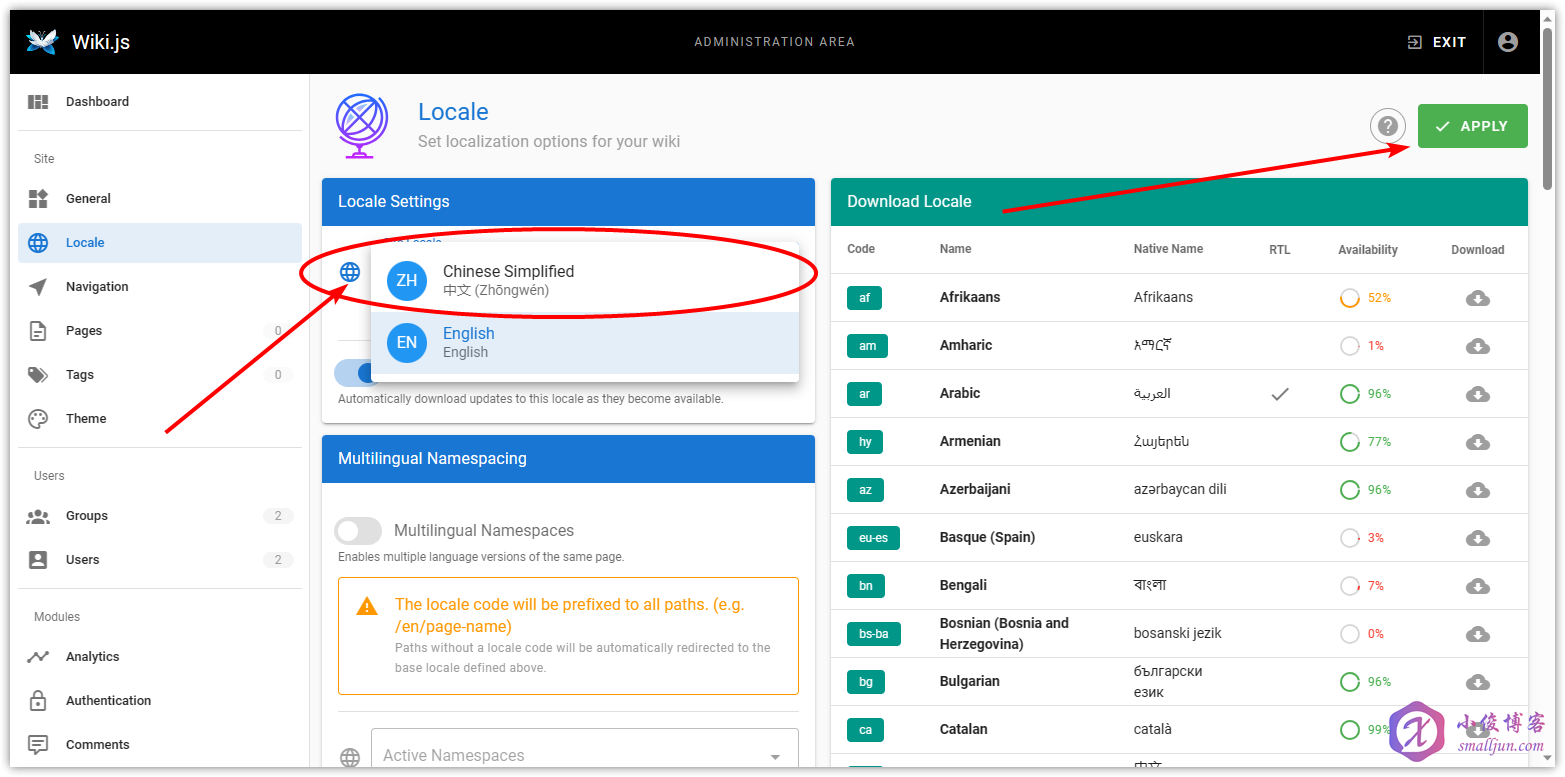Click the Locale page globe illustration

[x=361, y=126]
